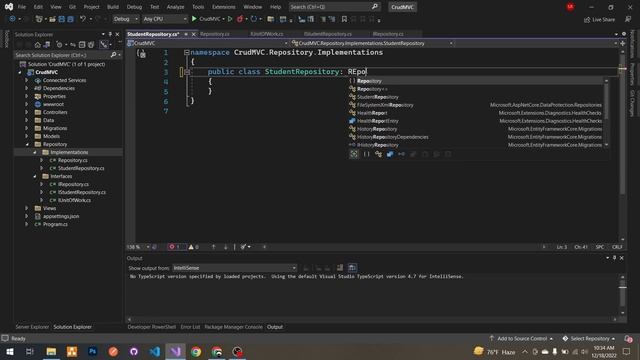Toggle the interface filter in IntelliSense popup
This screenshot has height=360, width=640.
click(x=402, y=154)
